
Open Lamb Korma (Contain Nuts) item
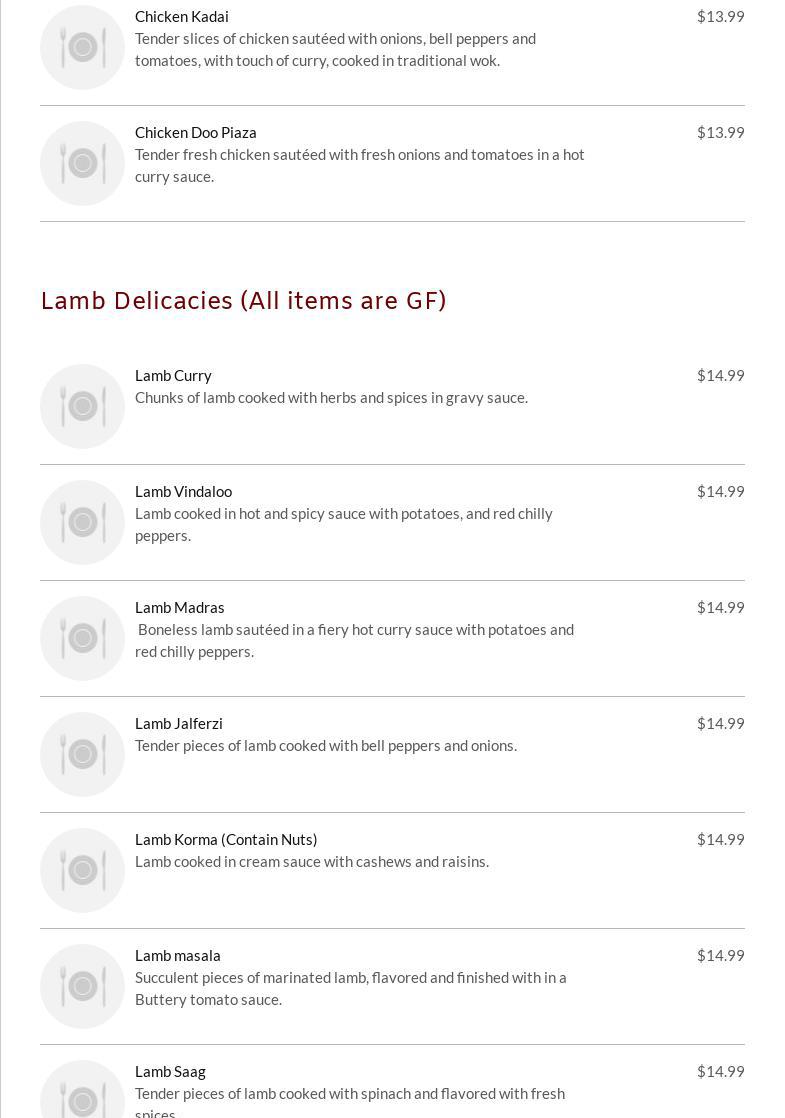coord(226,839)
